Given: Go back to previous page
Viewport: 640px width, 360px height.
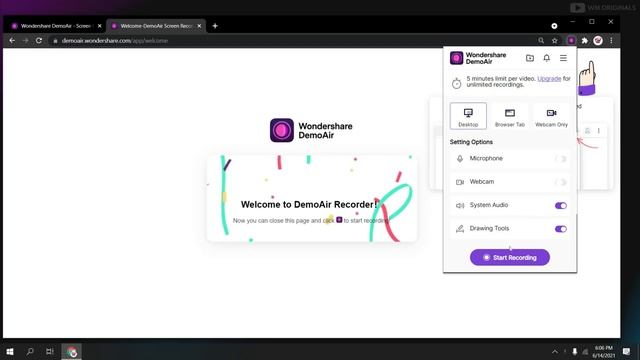Looking at the screenshot, I should point(12,40).
